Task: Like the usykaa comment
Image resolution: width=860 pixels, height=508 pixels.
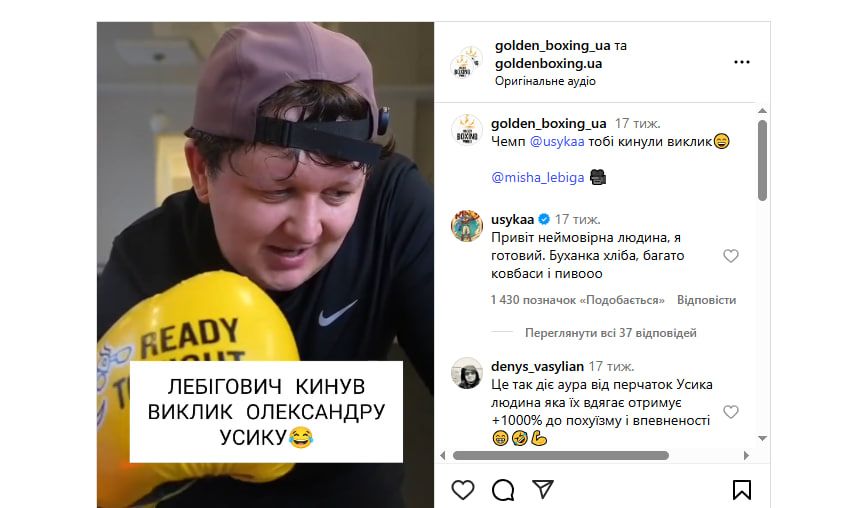Action: pyautogui.click(x=731, y=256)
